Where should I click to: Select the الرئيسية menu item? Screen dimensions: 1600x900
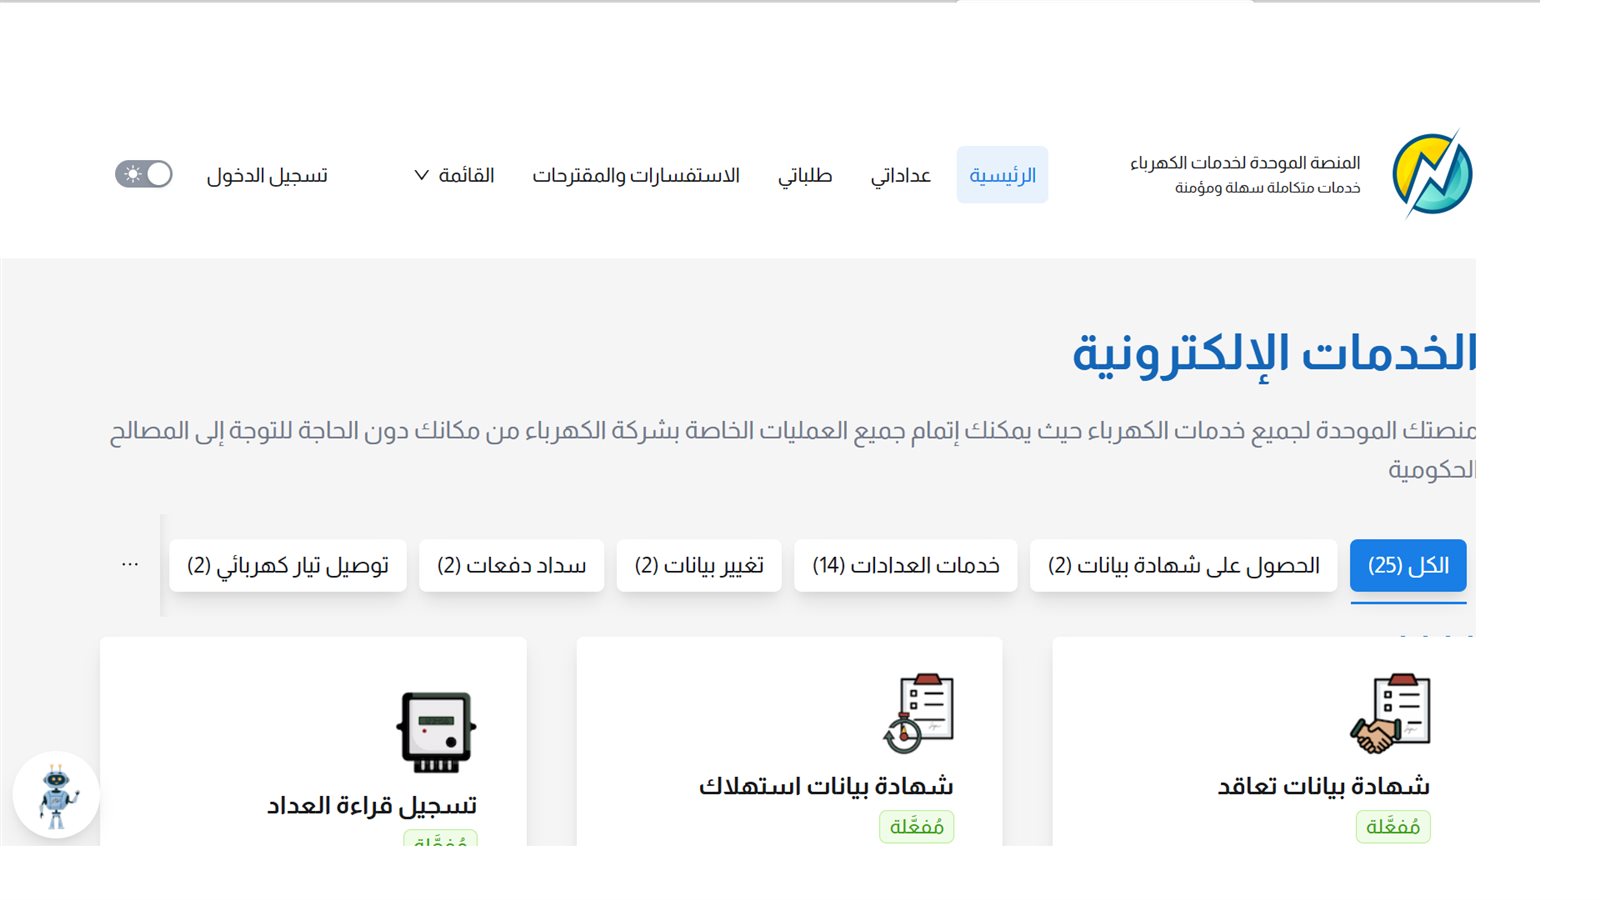[1002, 173]
